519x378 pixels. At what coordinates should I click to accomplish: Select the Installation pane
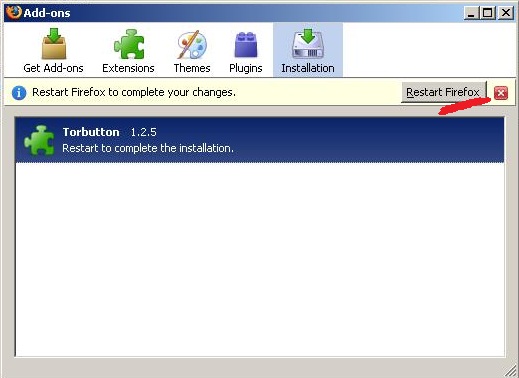tap(308, 51)
